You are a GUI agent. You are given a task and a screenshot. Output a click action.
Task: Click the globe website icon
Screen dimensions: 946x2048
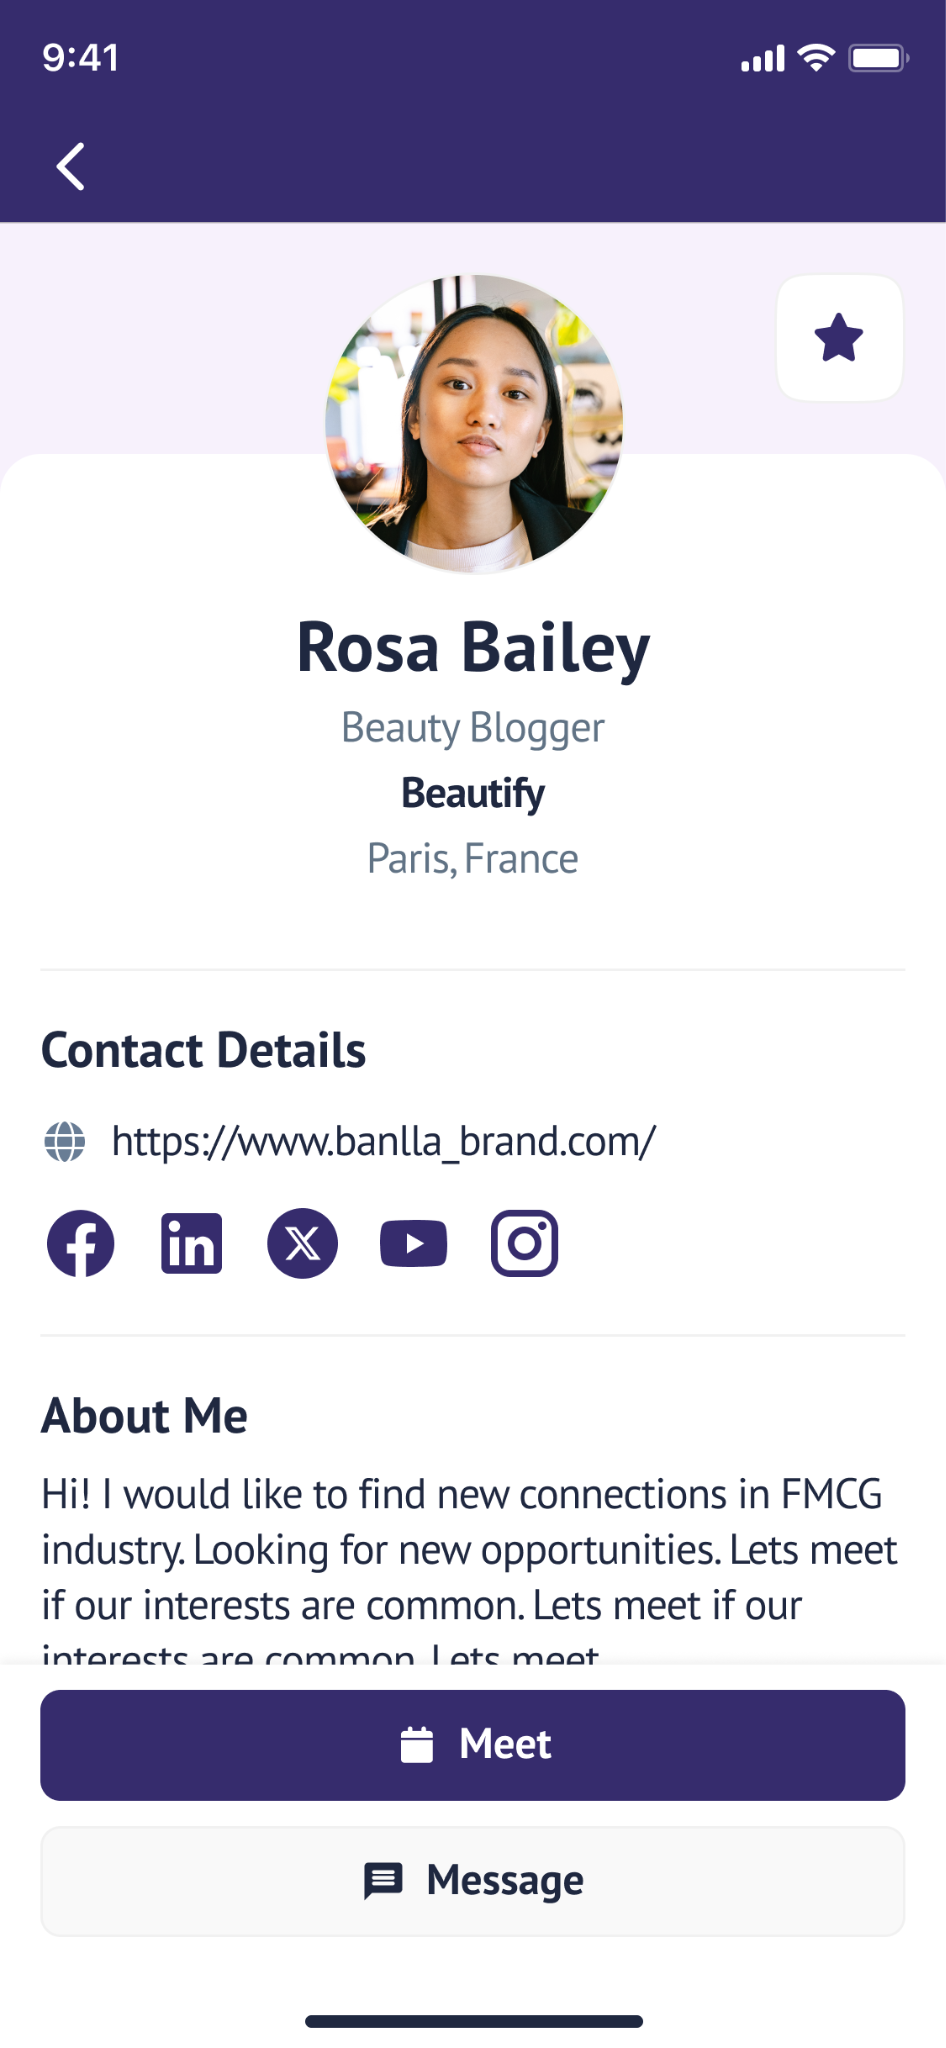click(65, 1141)
